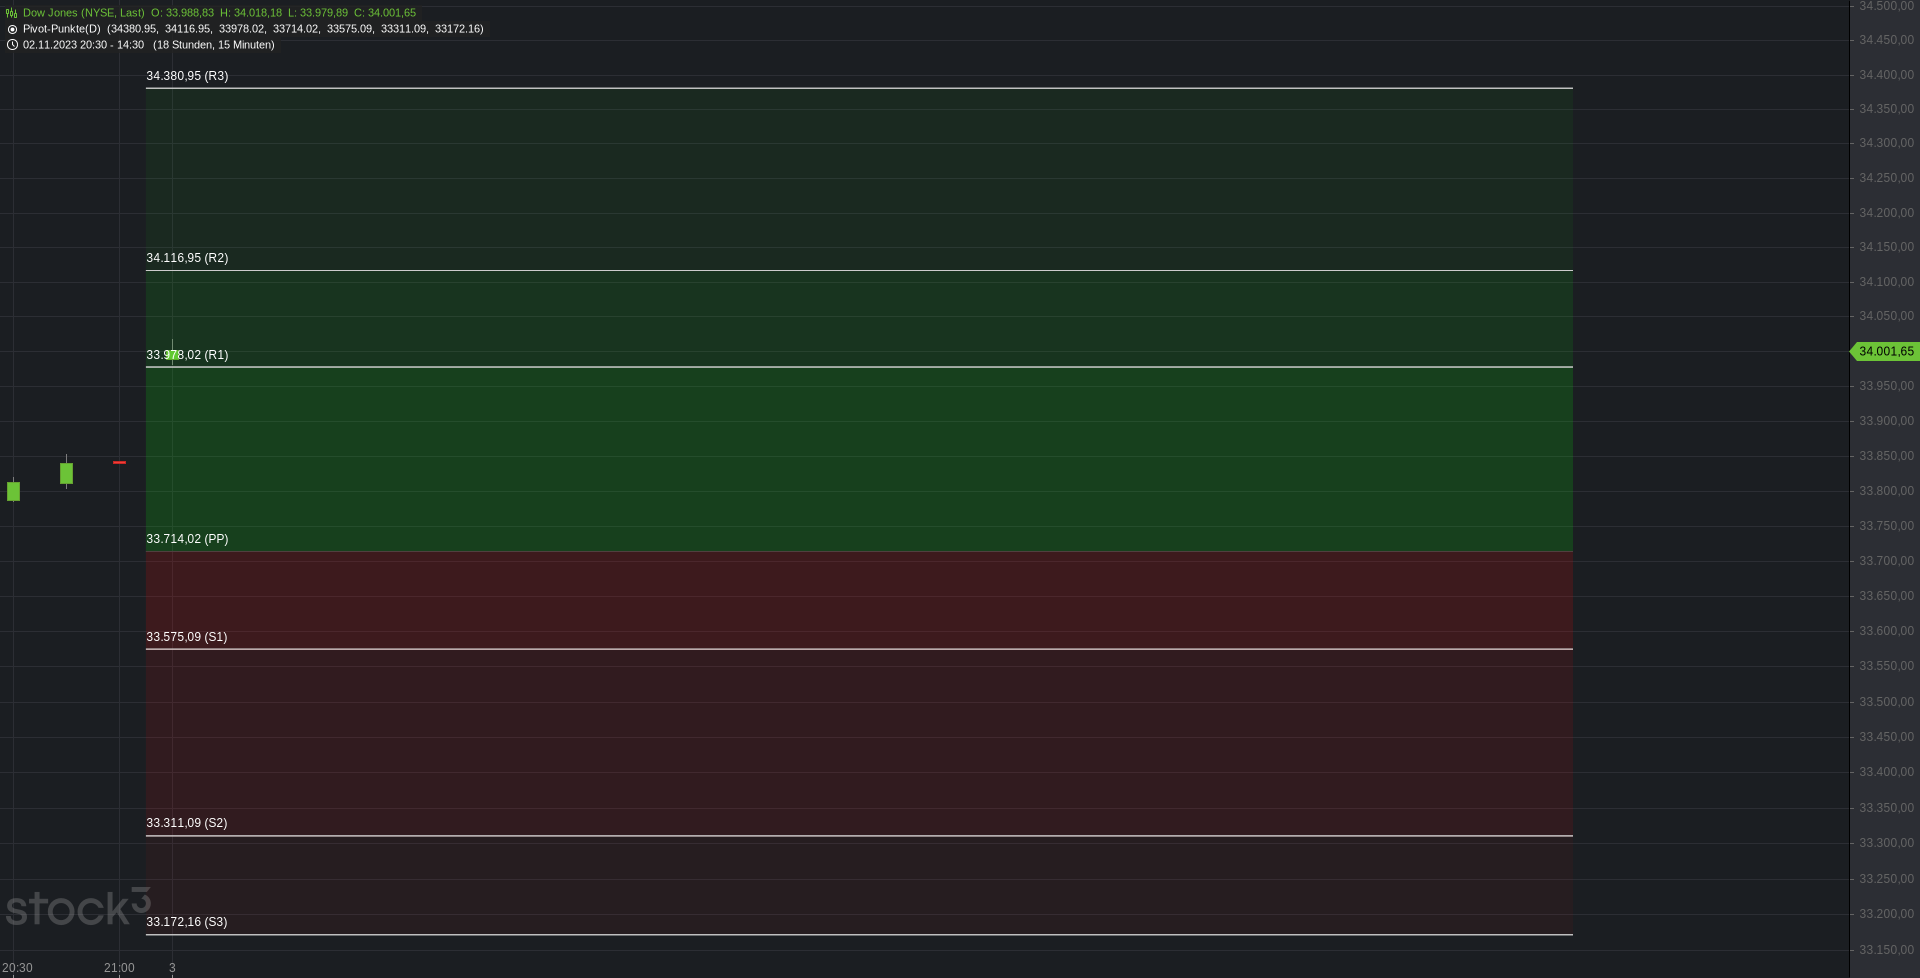Select the 34.380,95 (R3) pivot line label
1920x978 pixels.
coord(187,76)
